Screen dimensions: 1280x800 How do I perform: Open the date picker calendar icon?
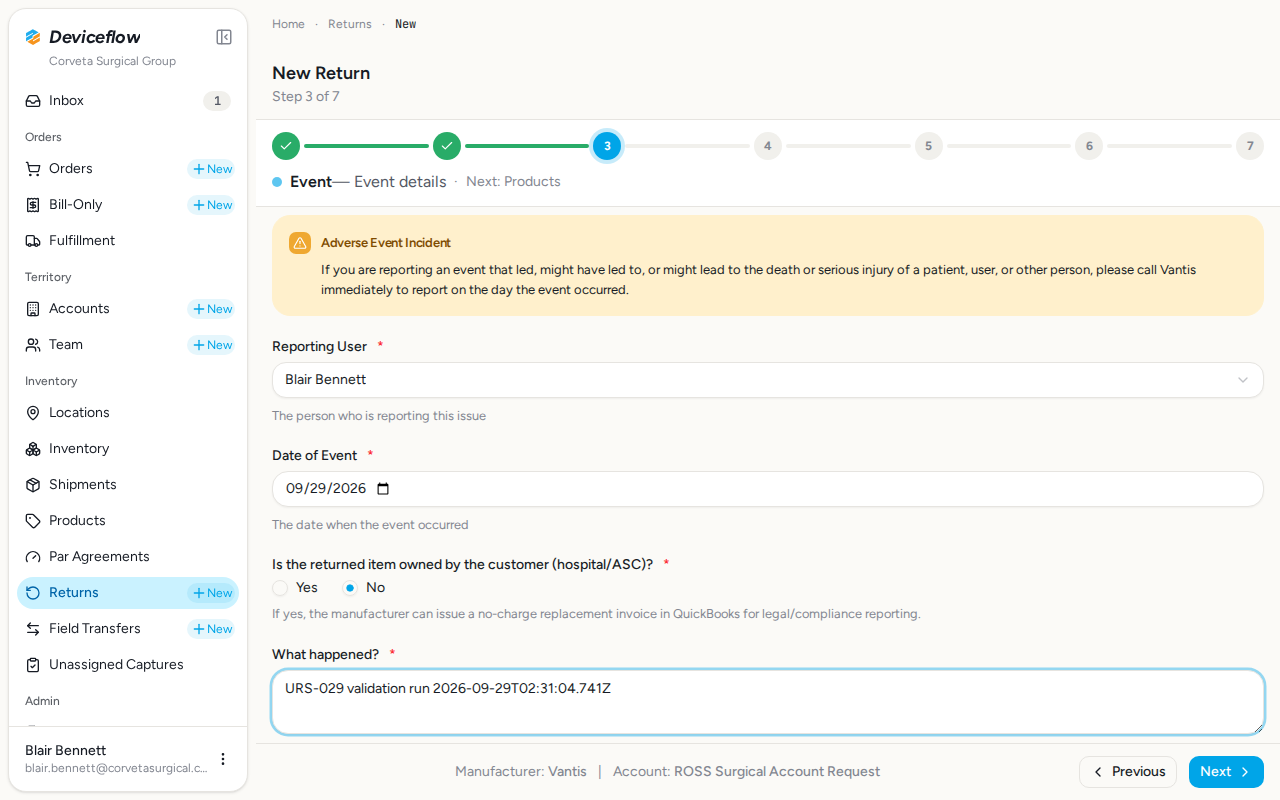383,489
